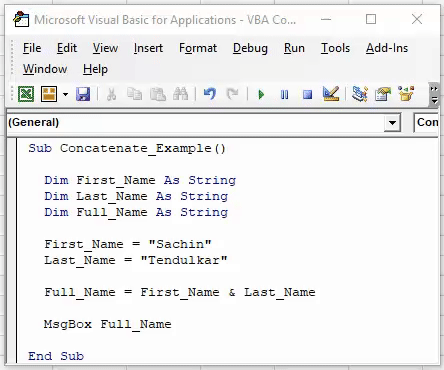Click the Find binoculars icon
This screenshot has height=370, width=444.
[181, 94]
